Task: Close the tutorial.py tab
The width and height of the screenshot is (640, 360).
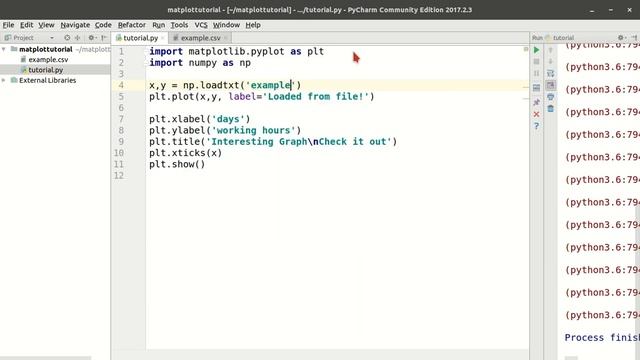Action: pyautogui.click(x=163, y=38)
